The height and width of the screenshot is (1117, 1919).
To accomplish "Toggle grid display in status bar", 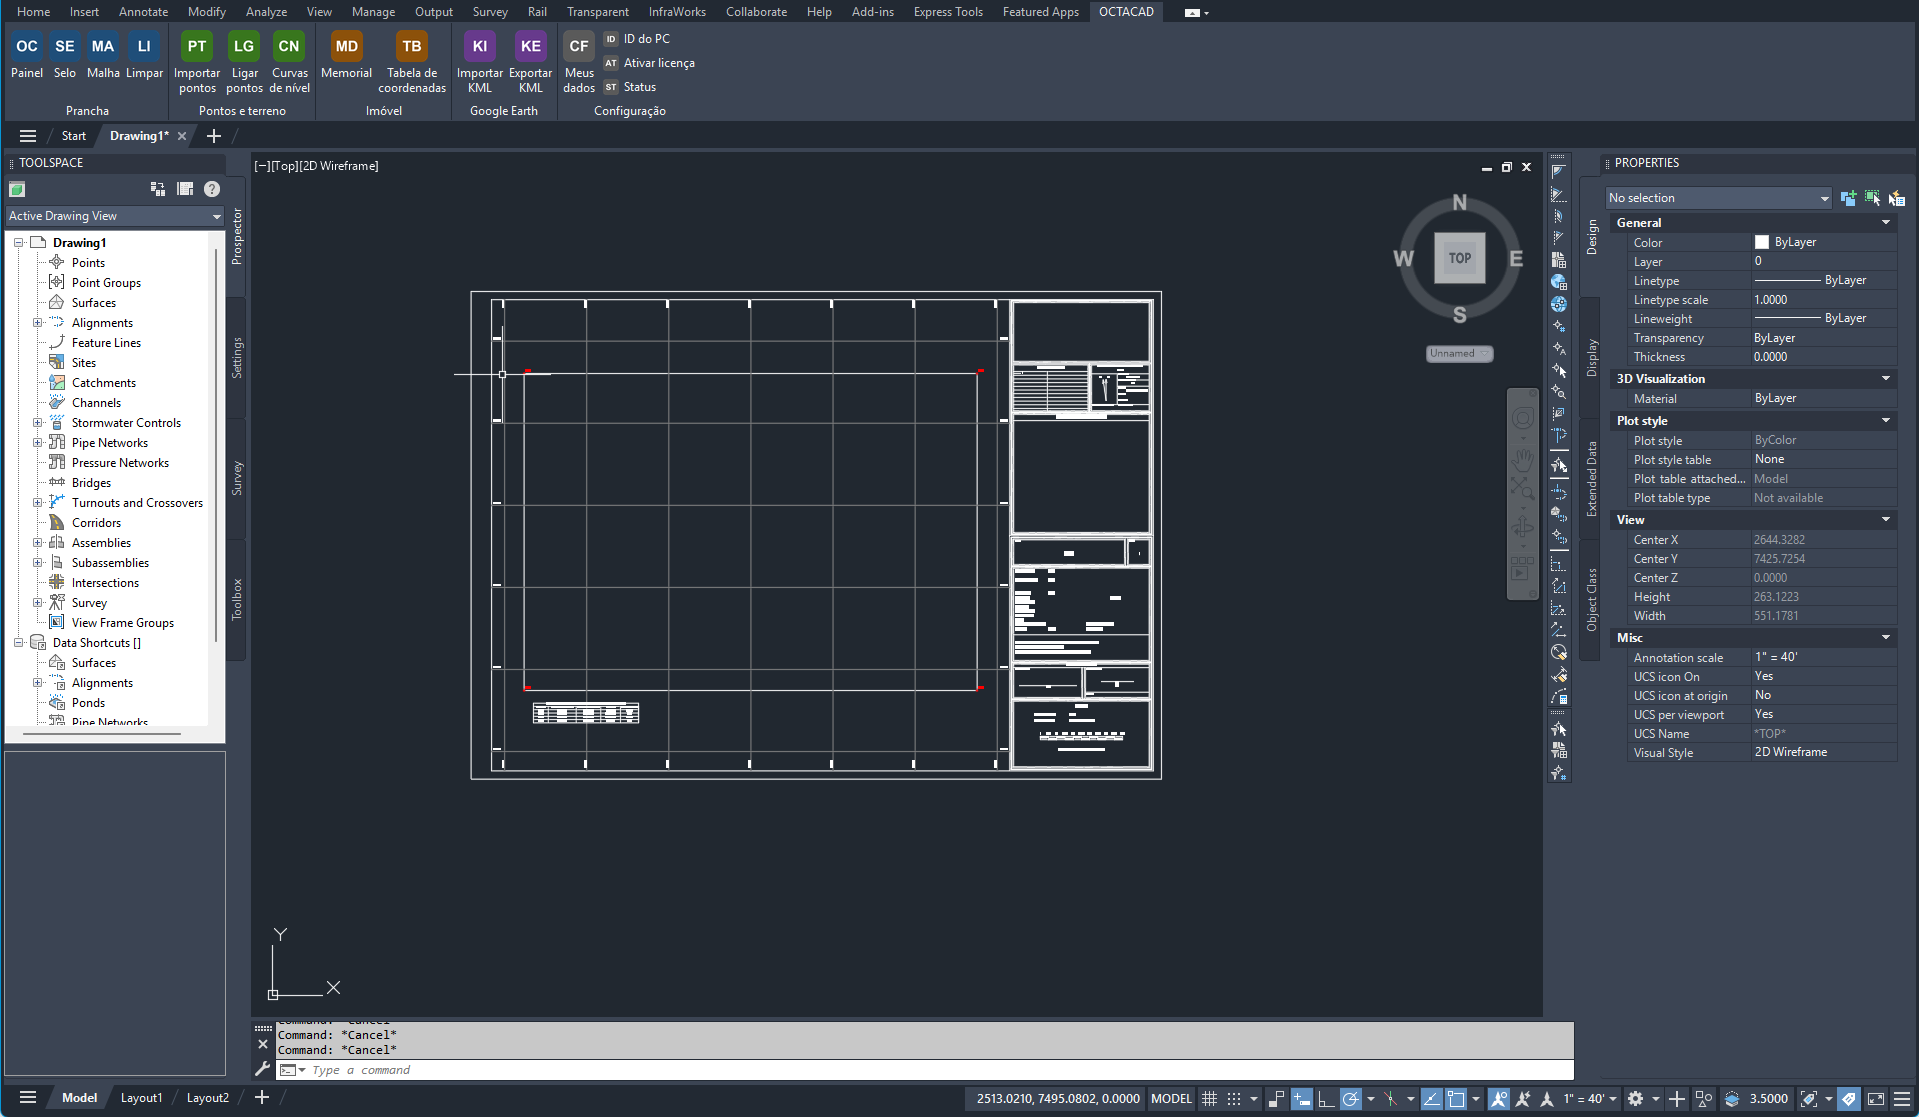I will [1209, 1098].
